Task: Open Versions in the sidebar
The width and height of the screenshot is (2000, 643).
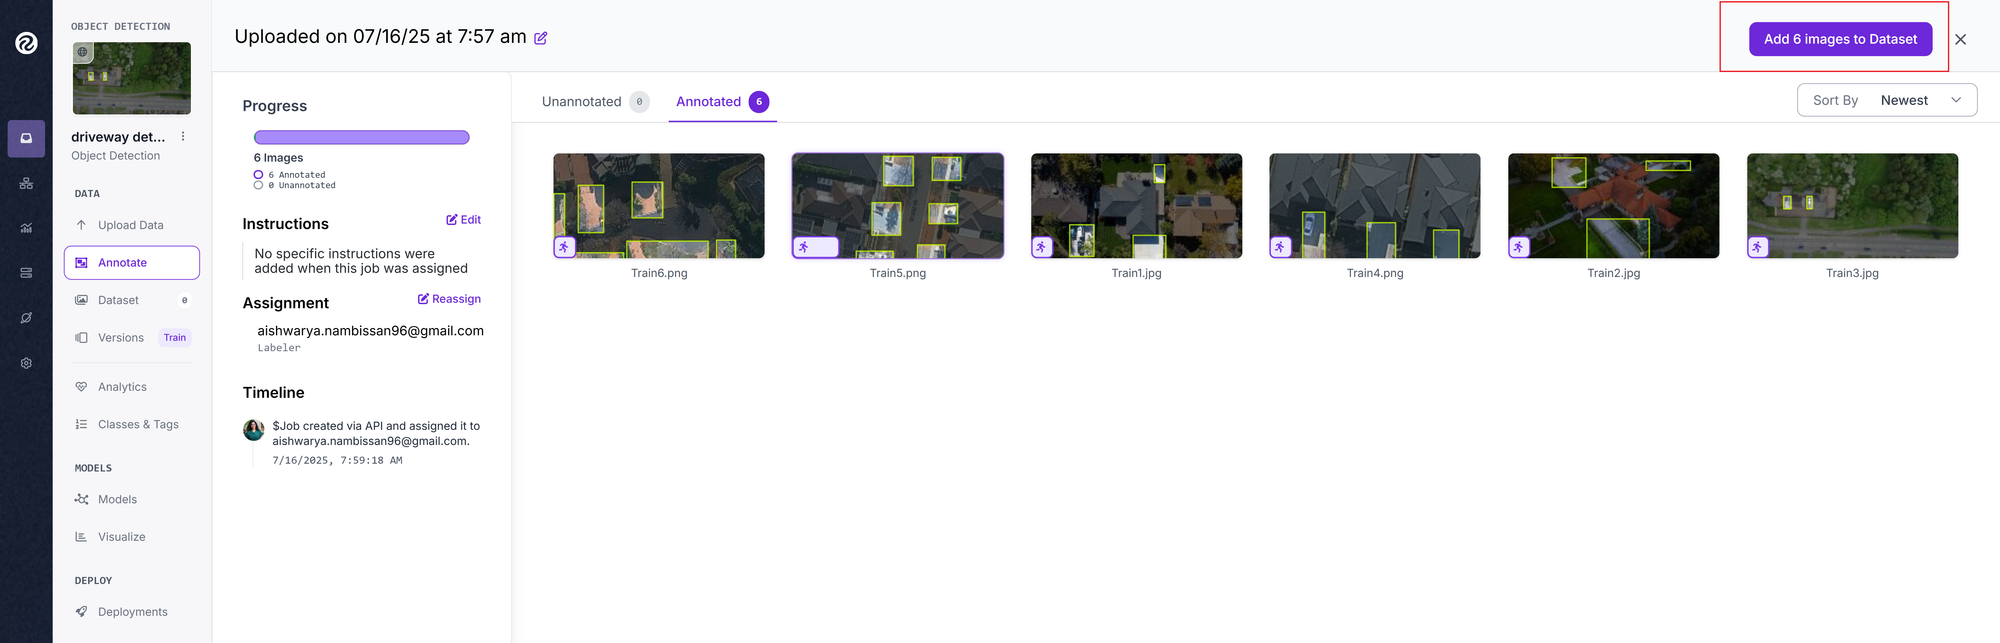Action: point(131,338)
